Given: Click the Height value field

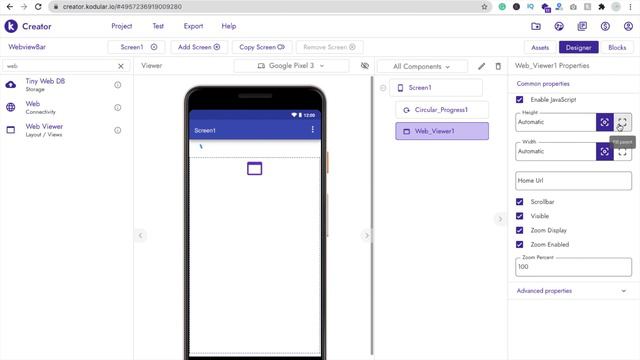Looking at the screenshot, I should tap(556, 122).
